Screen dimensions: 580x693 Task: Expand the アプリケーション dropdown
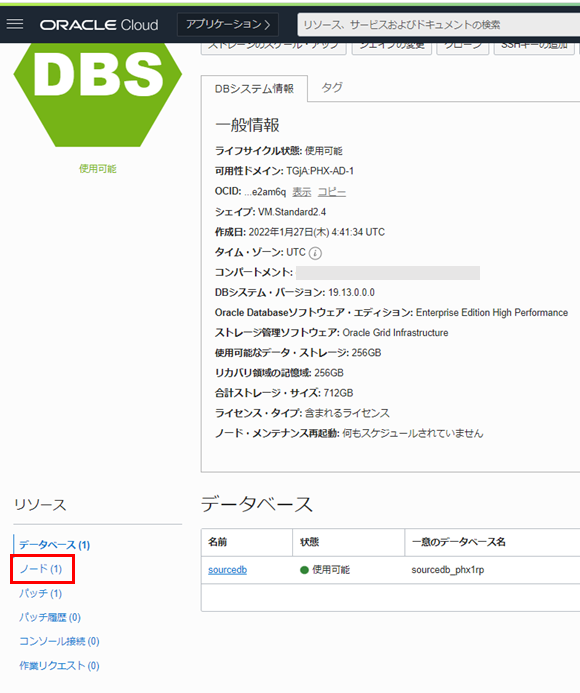pyautogui.click(x=228, y=24)
